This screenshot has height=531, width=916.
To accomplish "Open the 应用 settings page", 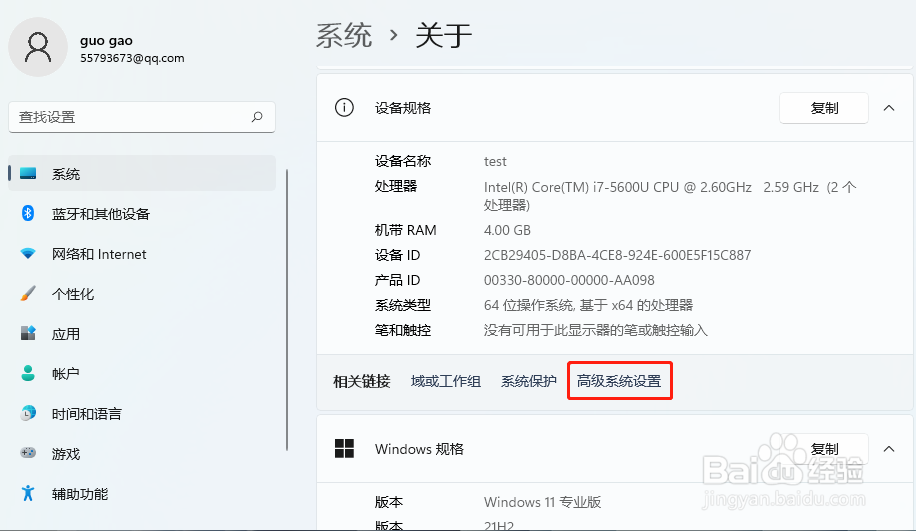I will [x=142, y=334].
